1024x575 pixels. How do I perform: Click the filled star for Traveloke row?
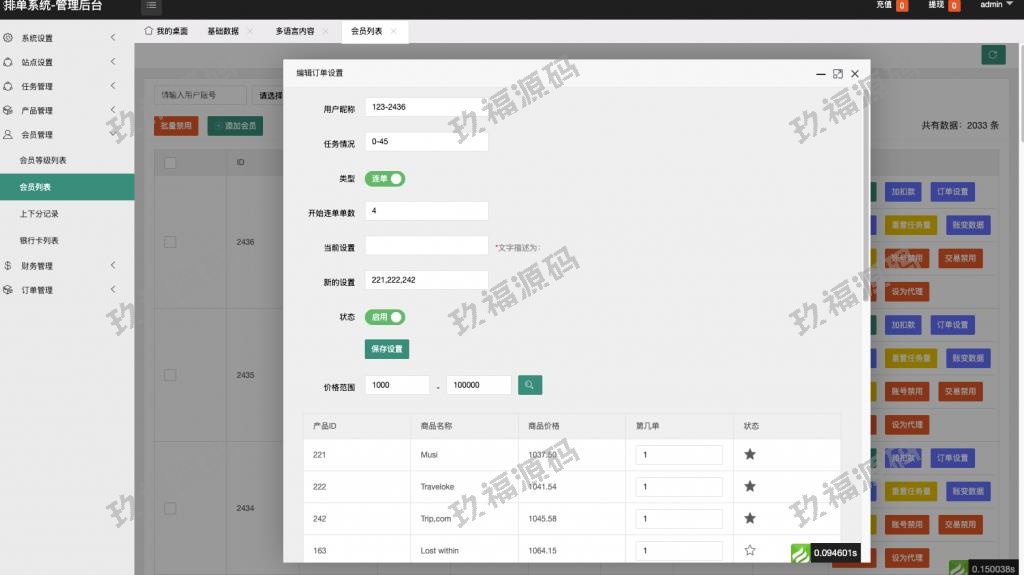pos(750,487)
